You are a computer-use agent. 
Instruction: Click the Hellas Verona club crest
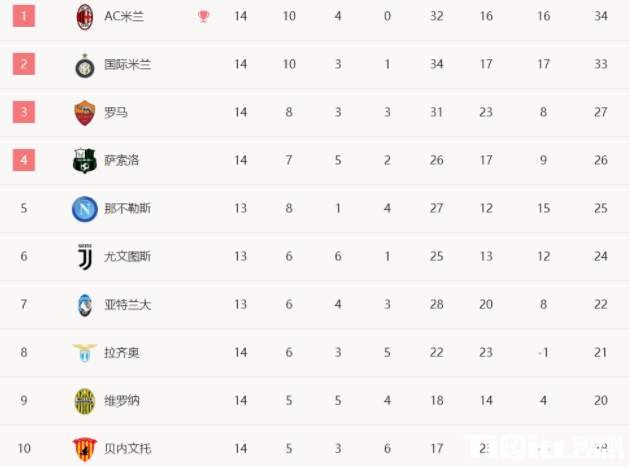(85, 400)
